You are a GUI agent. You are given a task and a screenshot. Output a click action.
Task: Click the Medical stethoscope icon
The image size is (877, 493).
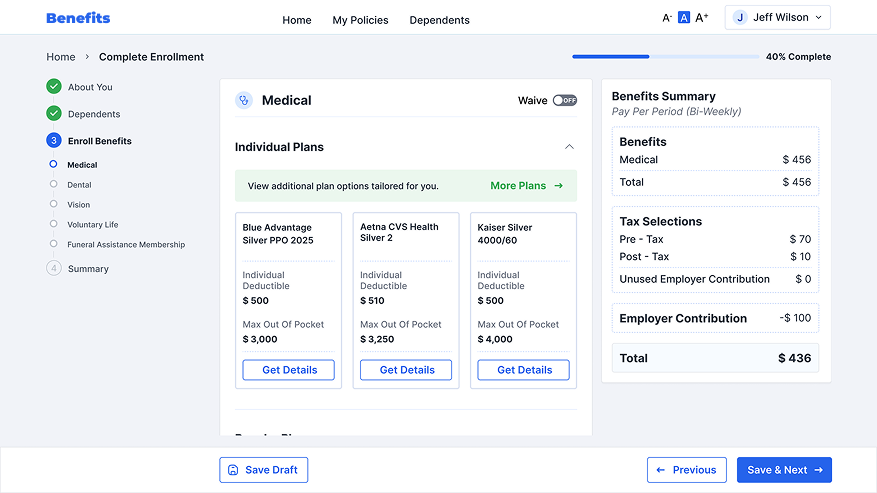click(x=244, y=100)
